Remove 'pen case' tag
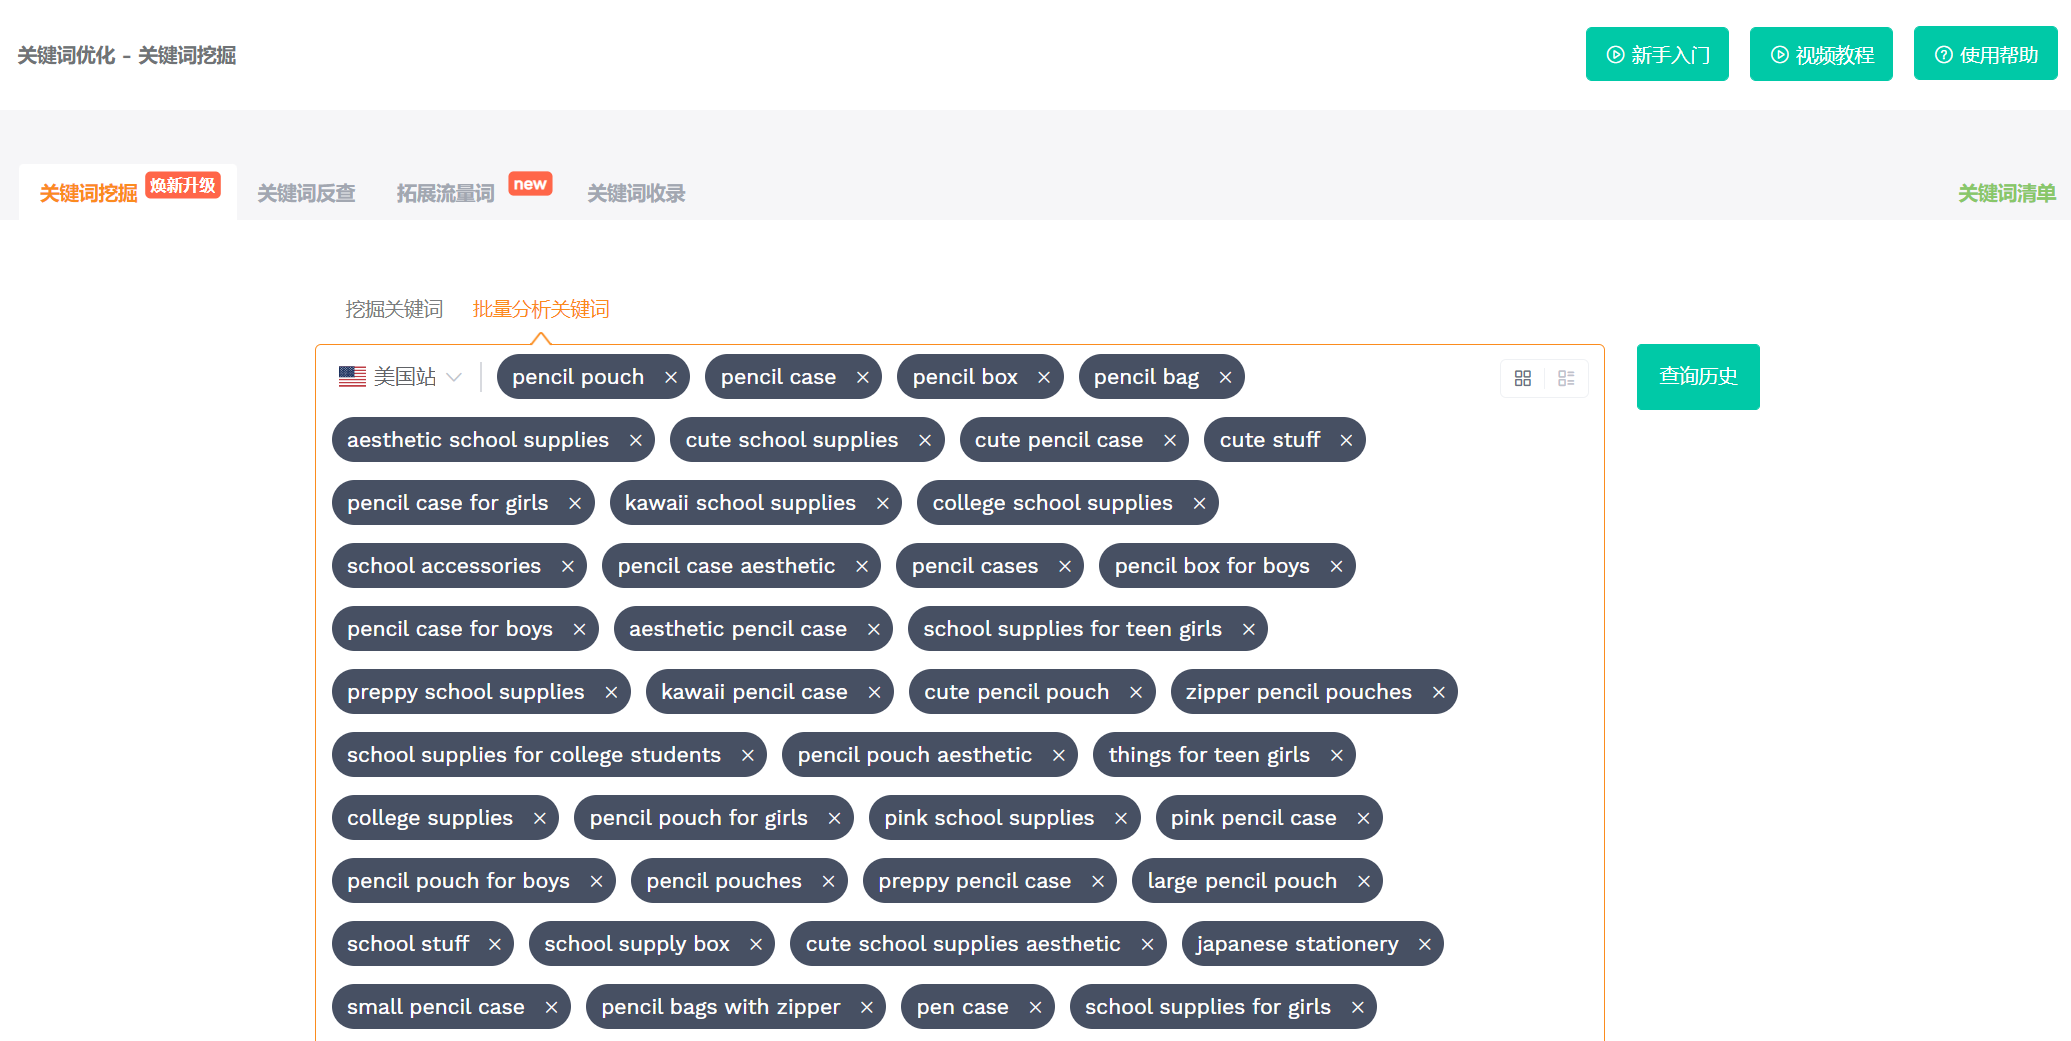 point(1035,1008)
